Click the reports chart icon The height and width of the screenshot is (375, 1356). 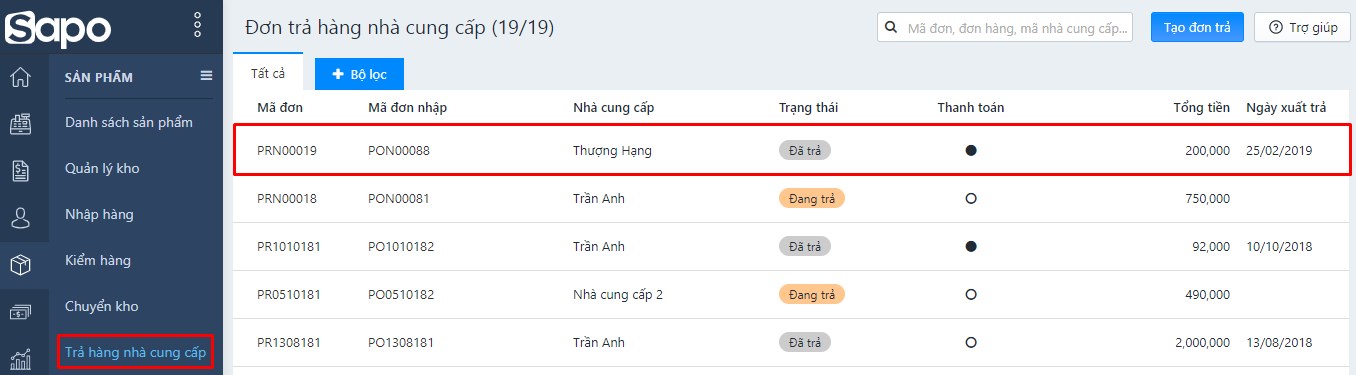20,358
